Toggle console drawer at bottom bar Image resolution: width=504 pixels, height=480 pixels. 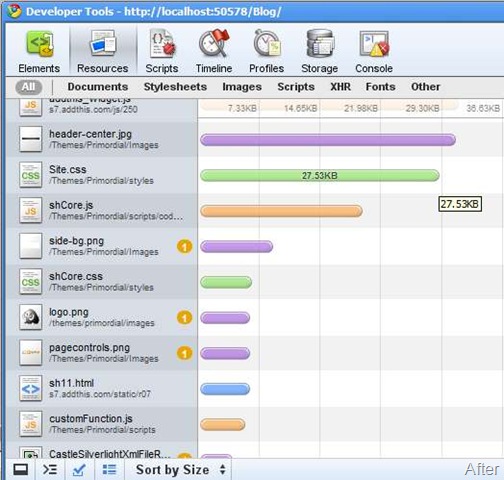[50, 470]
